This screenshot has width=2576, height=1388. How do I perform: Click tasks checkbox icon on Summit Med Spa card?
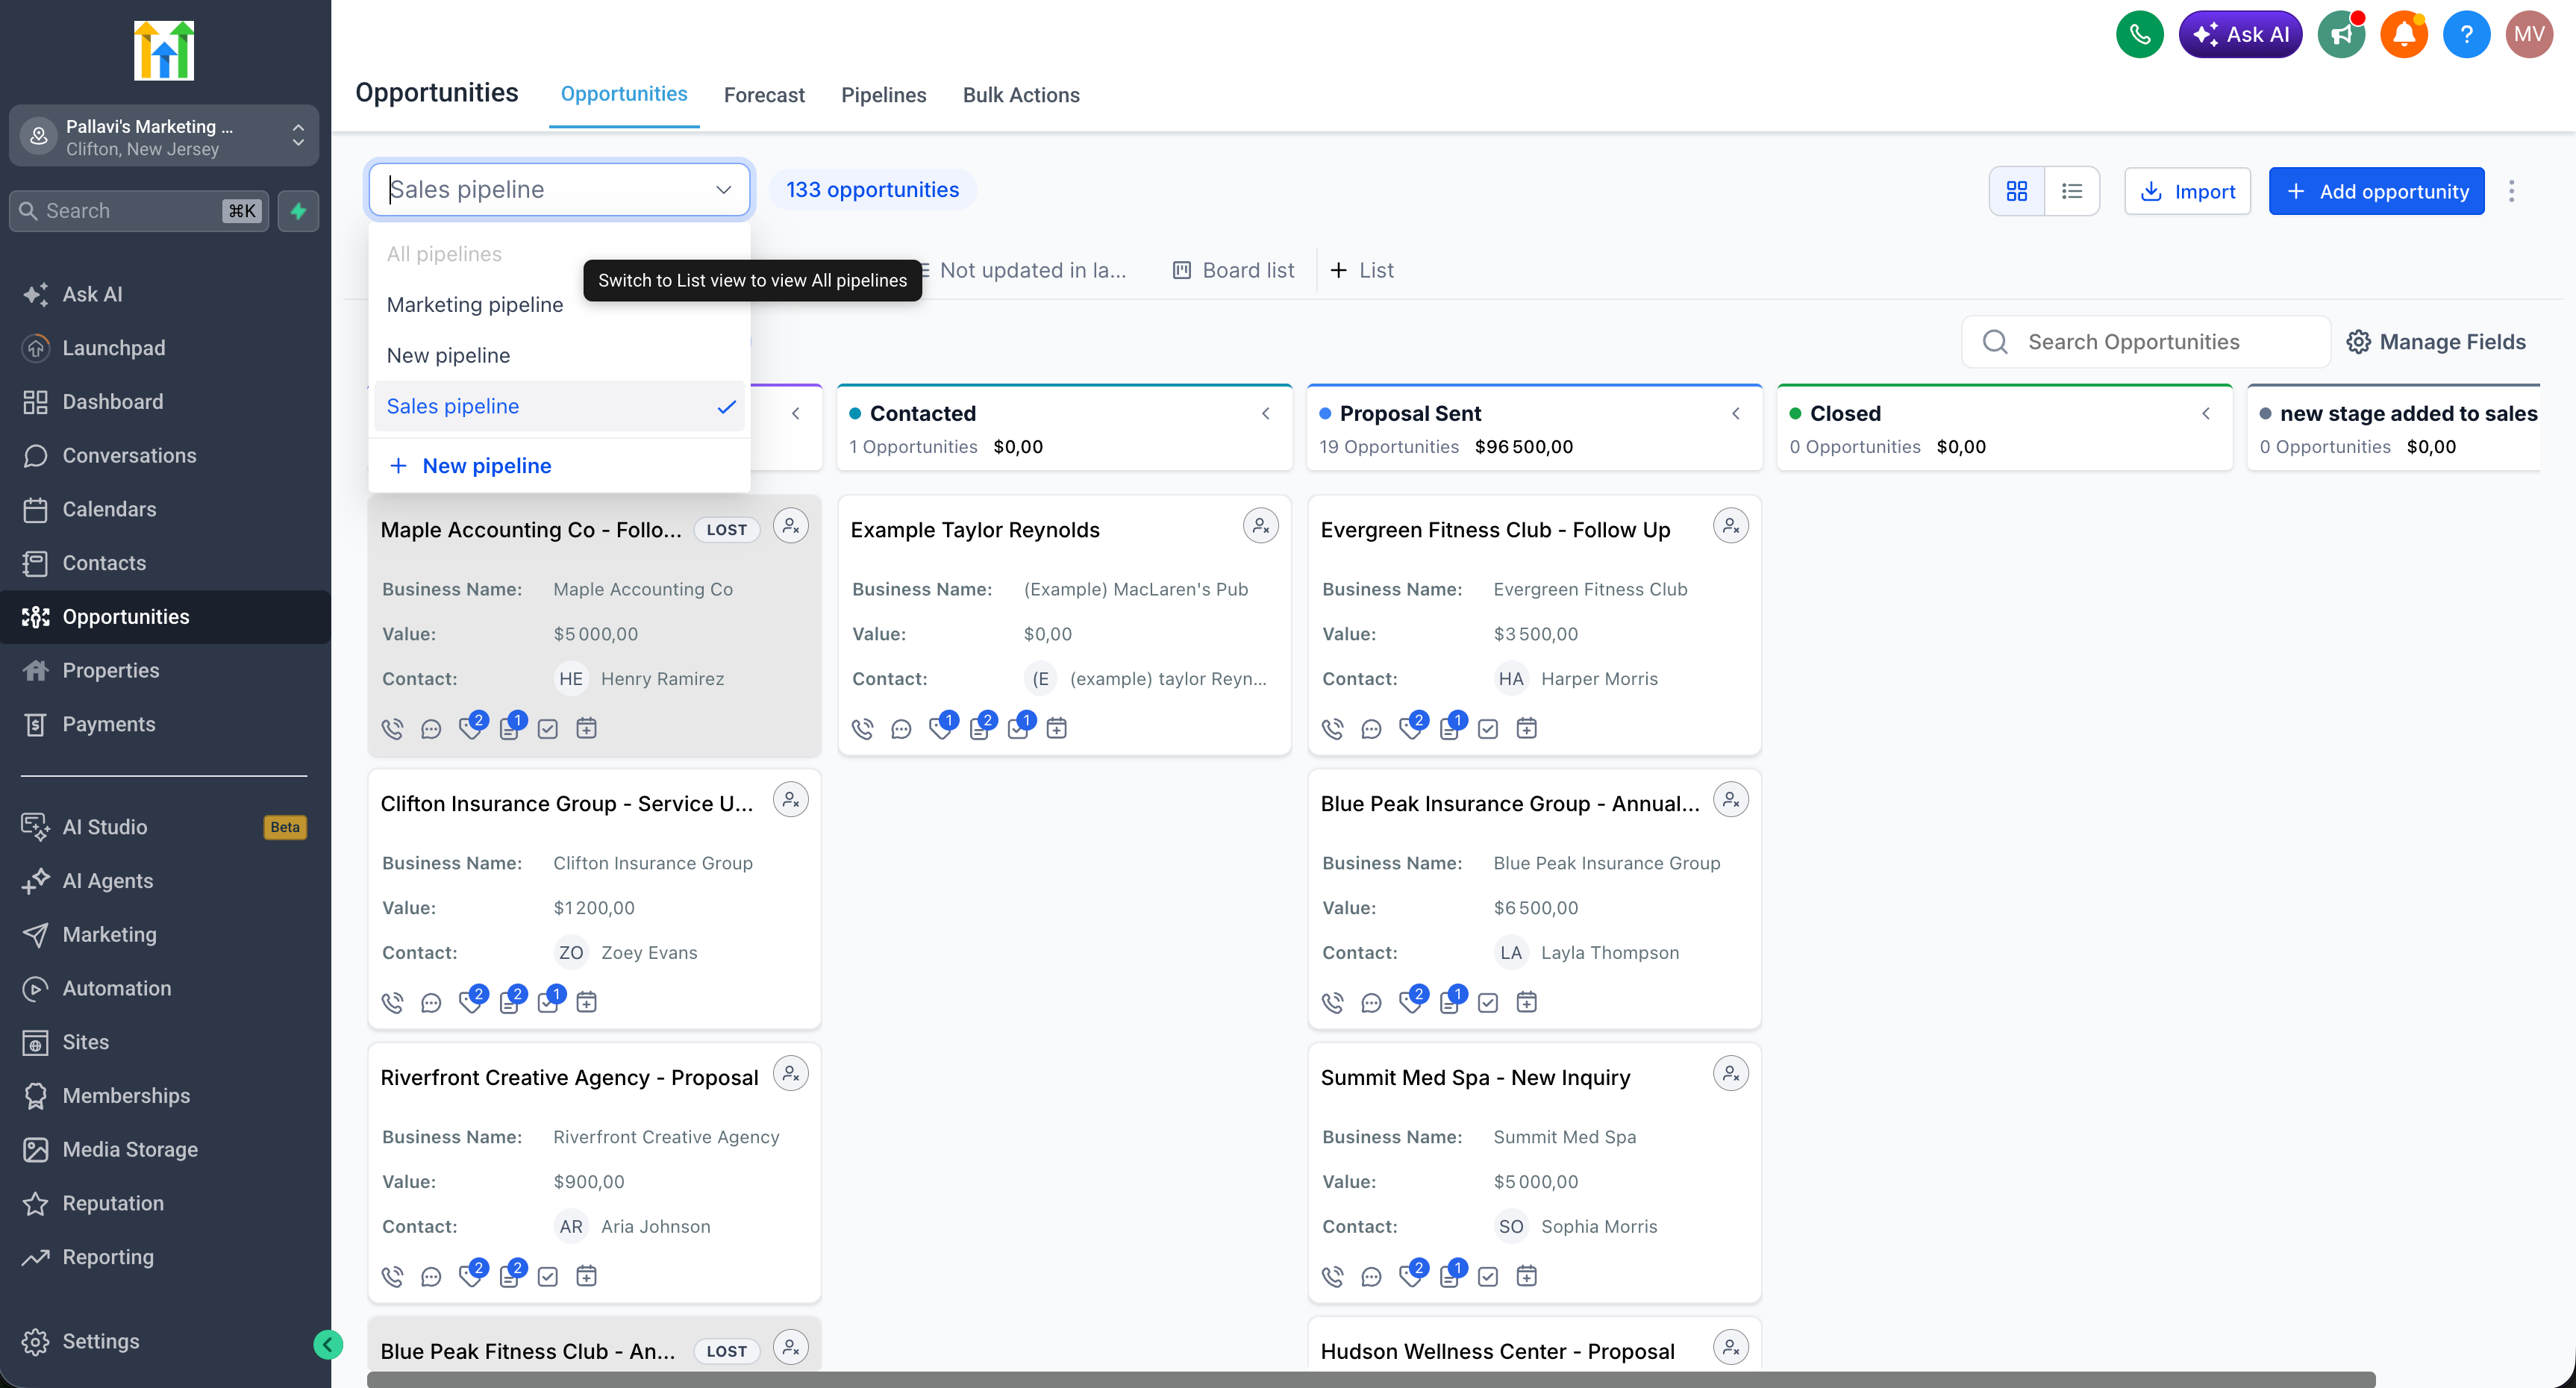click(1487, 1276)
